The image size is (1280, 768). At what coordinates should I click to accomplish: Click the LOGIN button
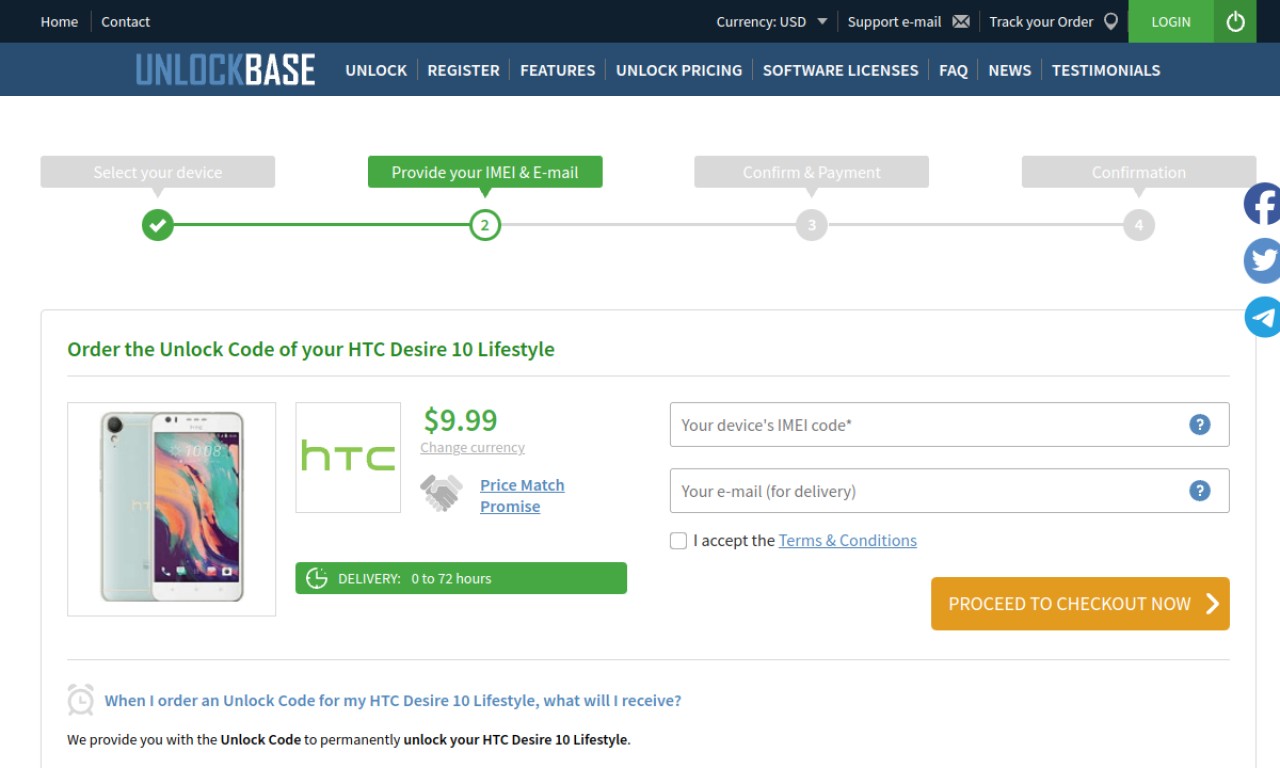[1171, 21]
